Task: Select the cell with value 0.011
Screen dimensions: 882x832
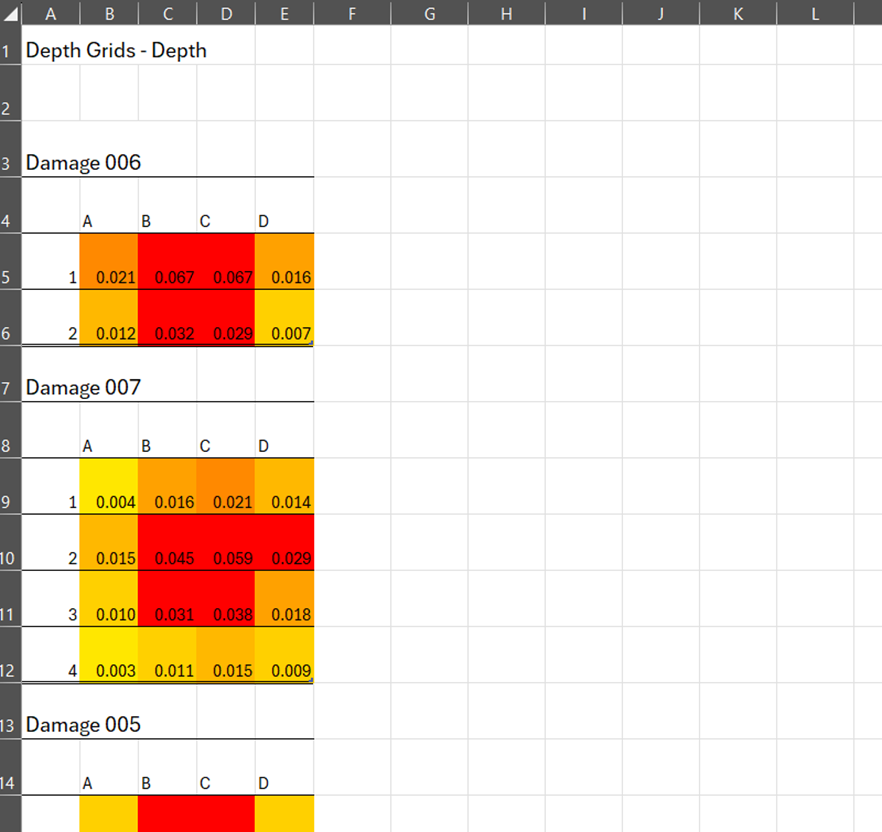Action: (168, 655)
